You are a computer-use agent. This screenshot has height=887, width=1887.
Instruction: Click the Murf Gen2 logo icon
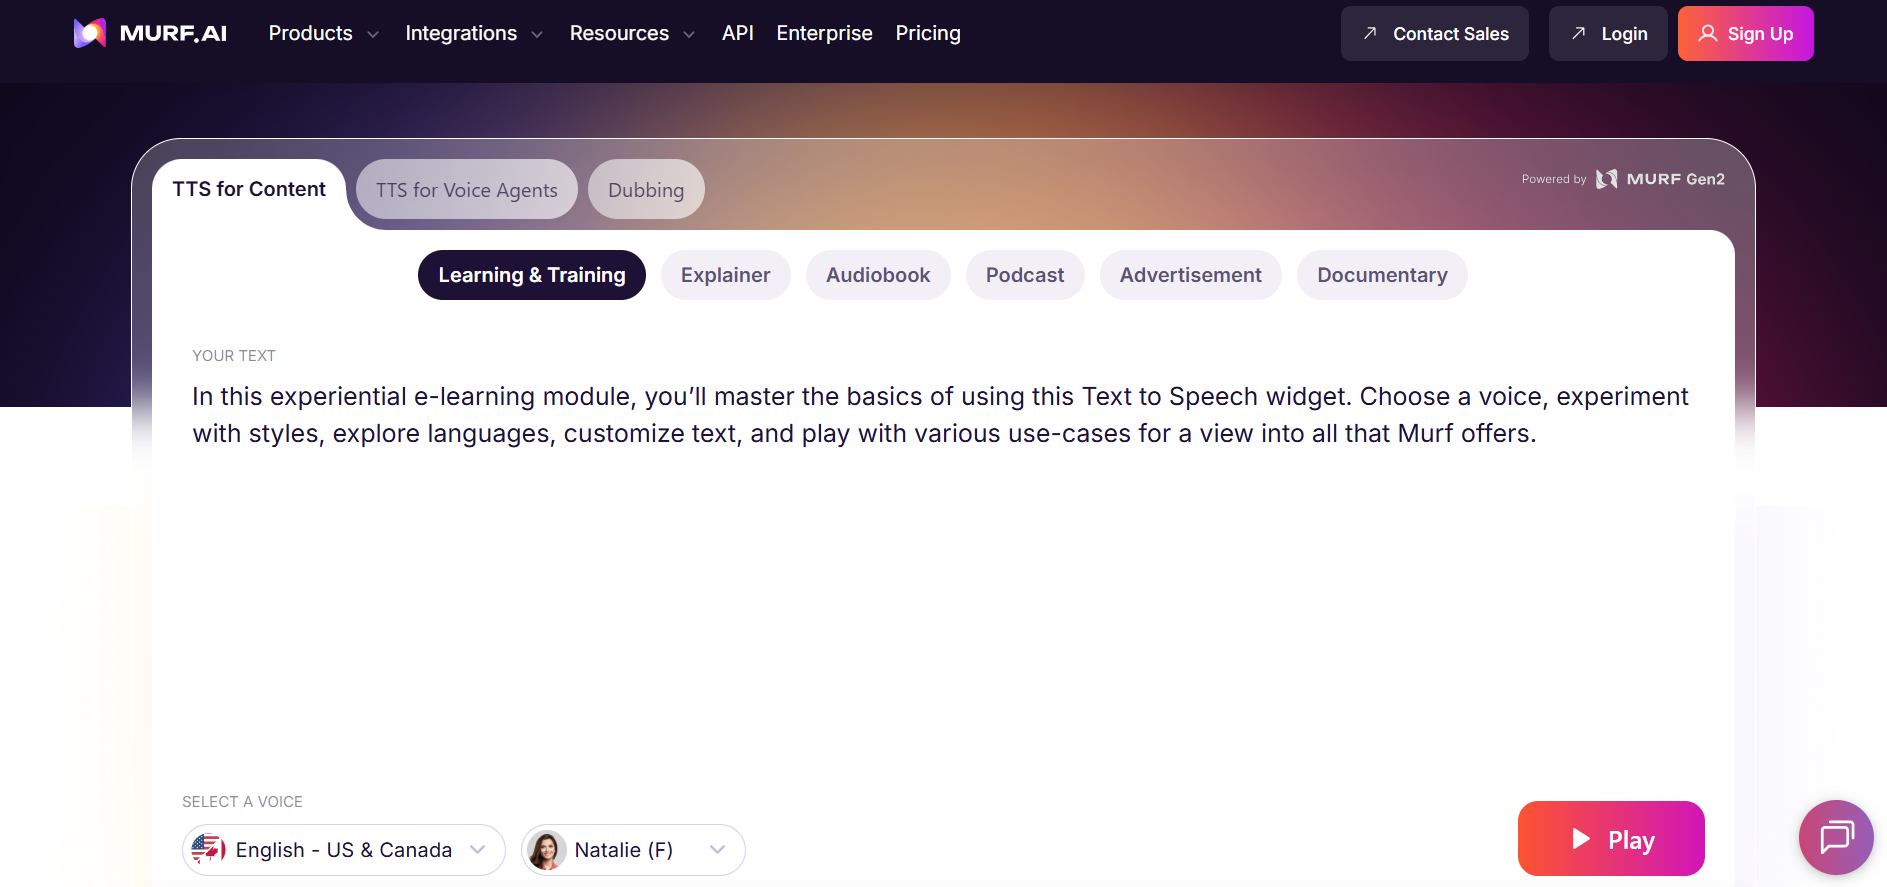point(1606,179)
